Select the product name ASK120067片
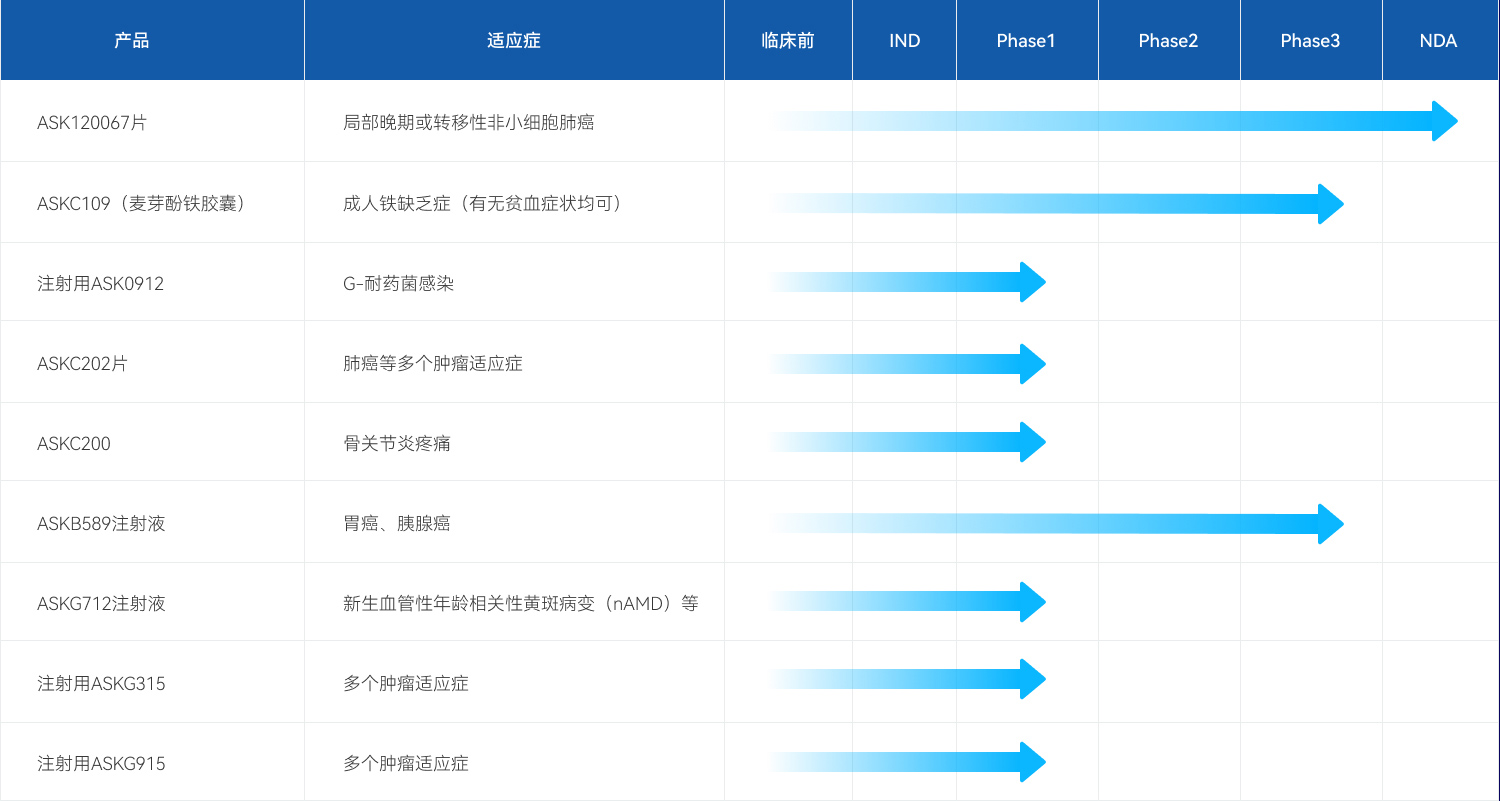The image size is (1500, 801). (x=92, y=123)
